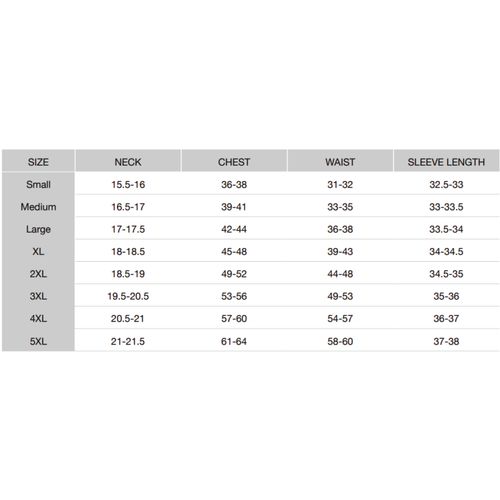This screenshot has height=500, width=500.
Task: Click the 2XL size row label
Action: point(38,274)
